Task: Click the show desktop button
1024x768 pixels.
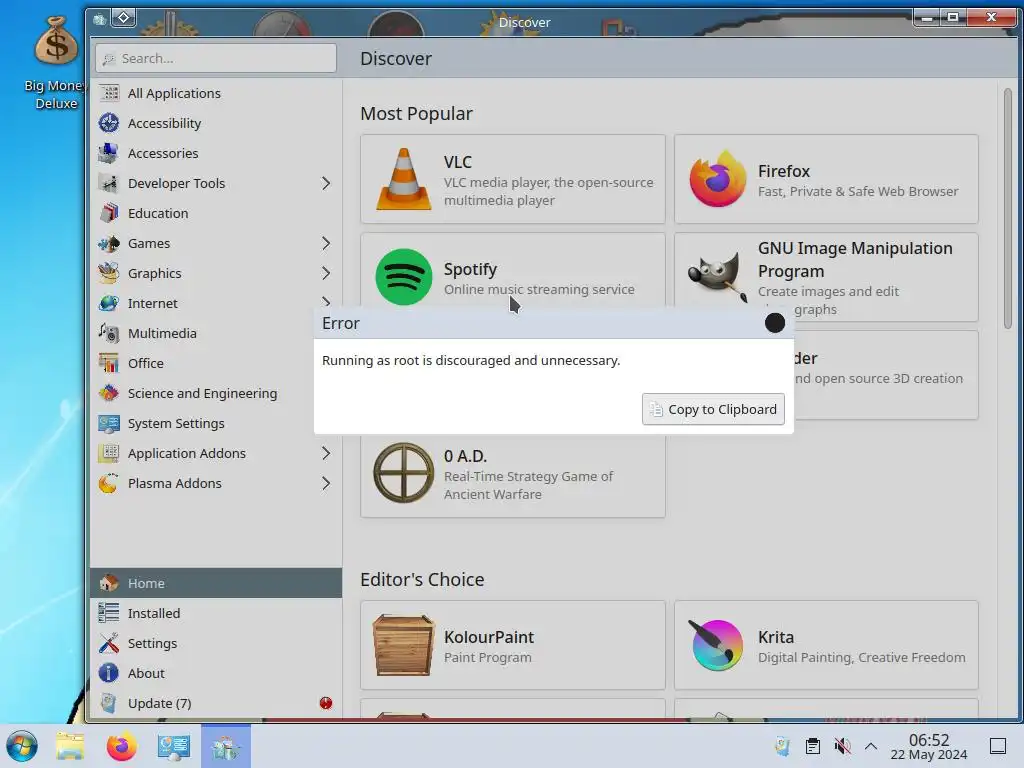Action: tap(998, 746)
